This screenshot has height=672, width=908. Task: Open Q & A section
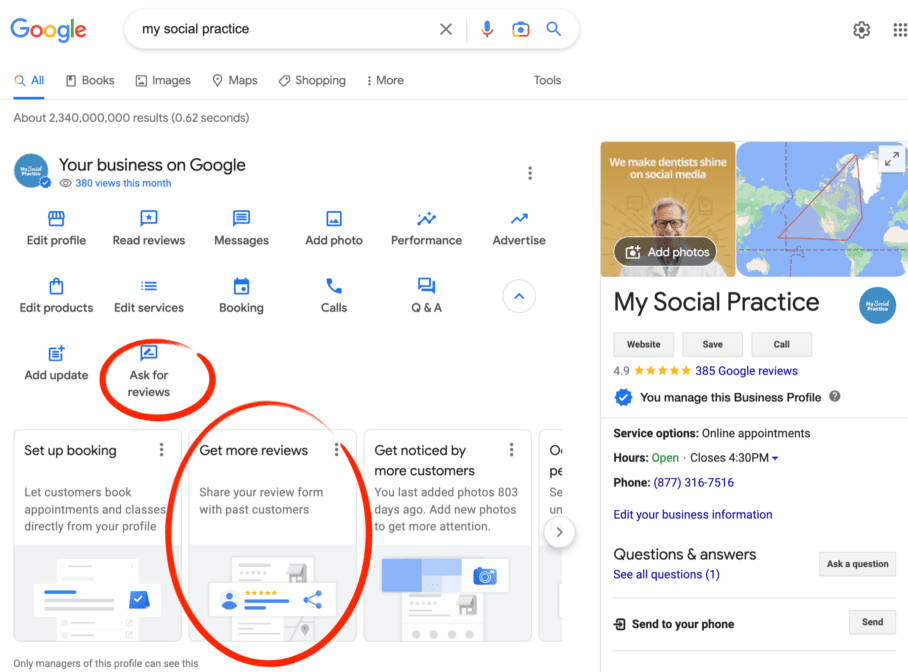point(426,296)
